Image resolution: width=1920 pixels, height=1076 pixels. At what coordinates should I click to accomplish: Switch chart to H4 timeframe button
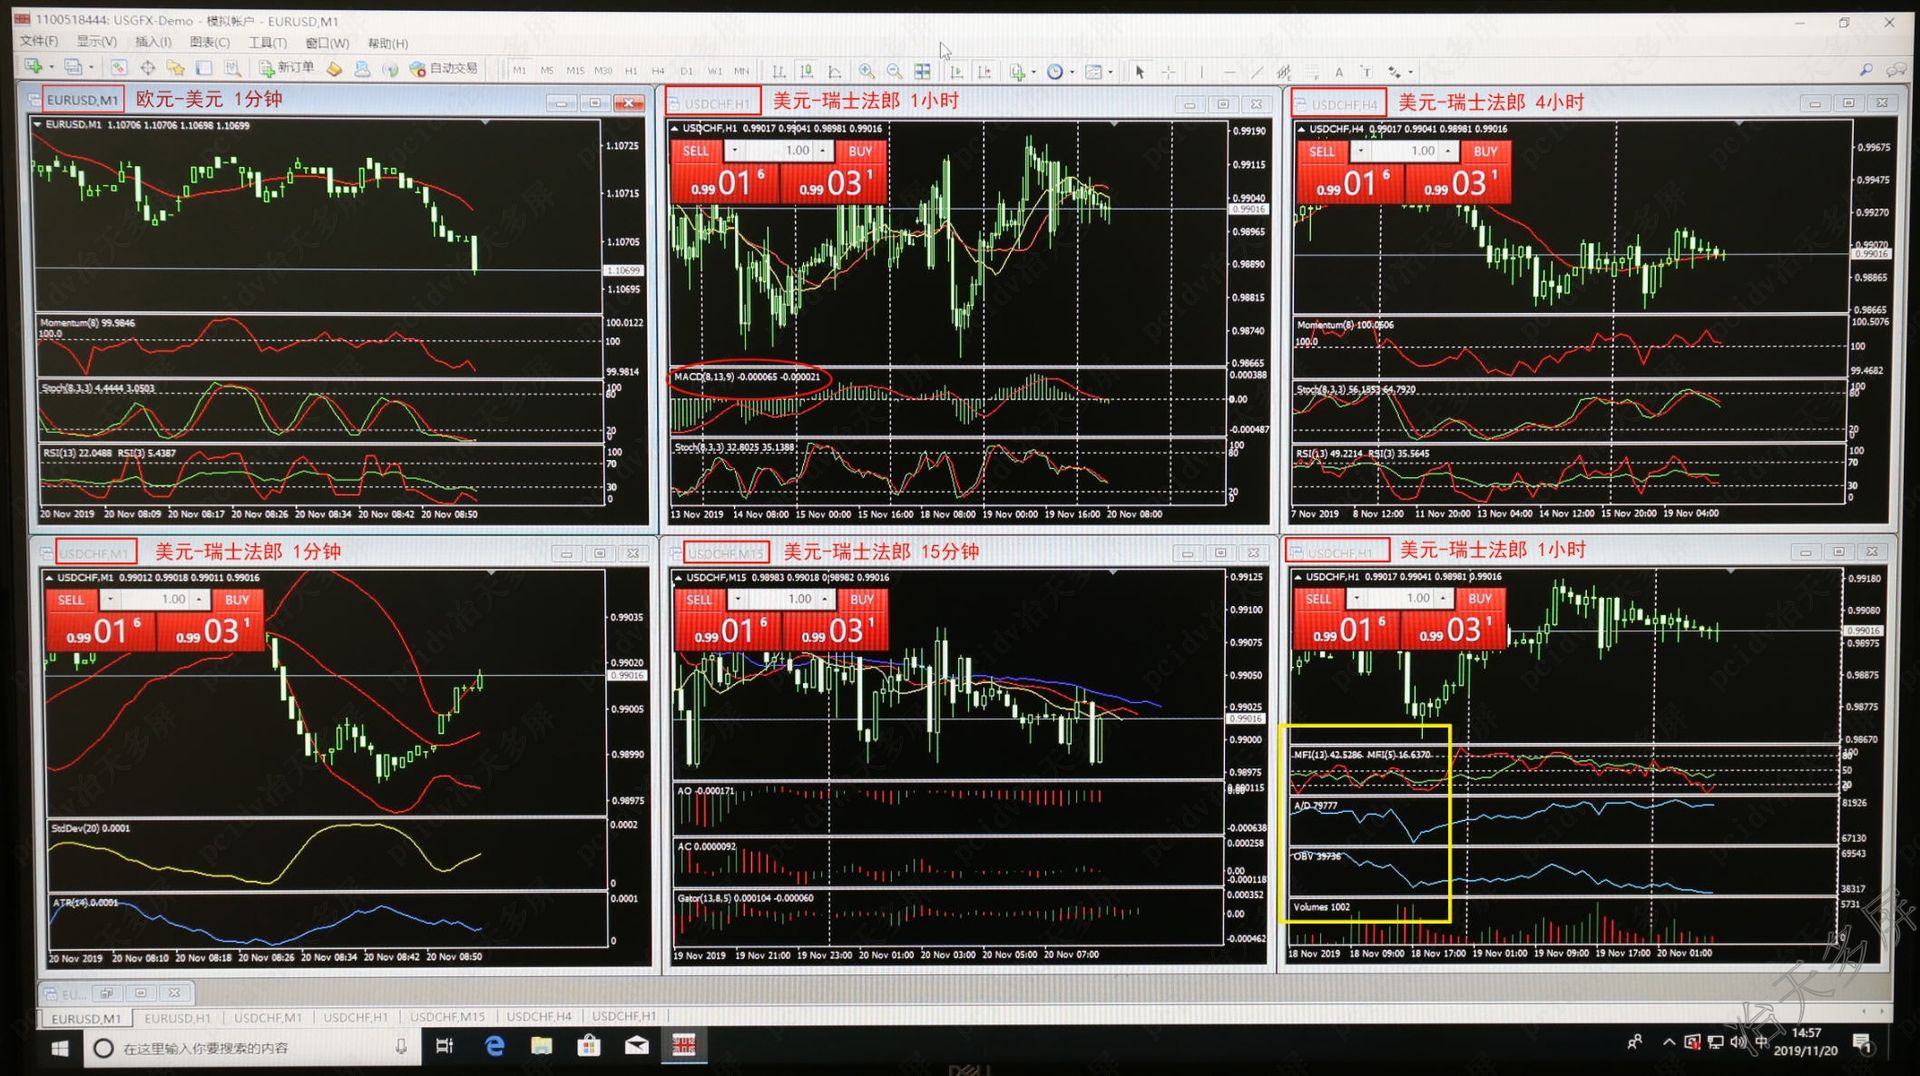(658, 71)
